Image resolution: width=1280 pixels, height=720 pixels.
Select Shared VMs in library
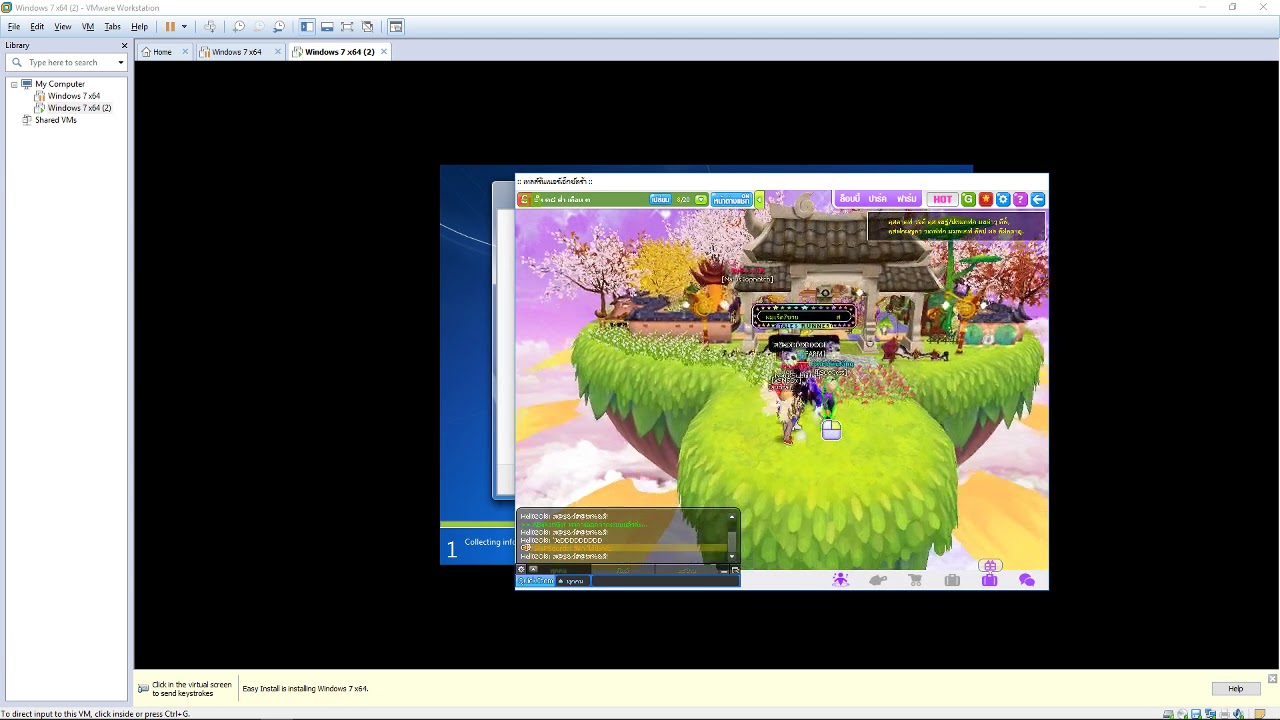55,120
